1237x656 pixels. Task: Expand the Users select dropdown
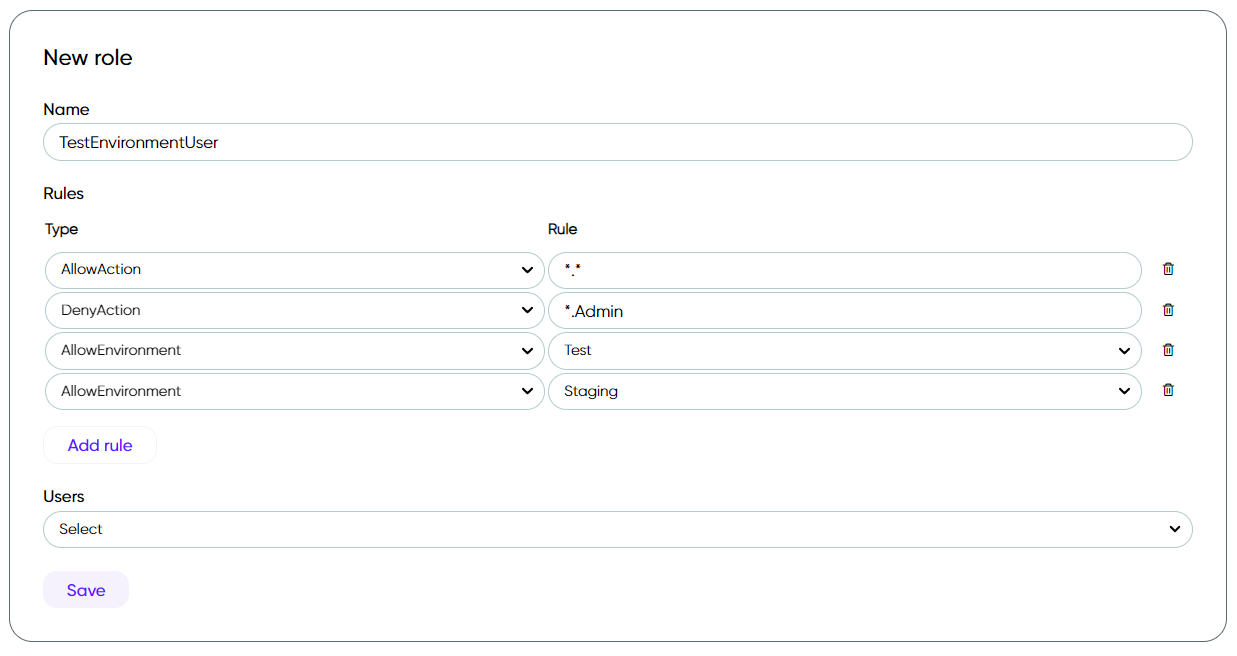pyautogui.click(x=618, y=529)
